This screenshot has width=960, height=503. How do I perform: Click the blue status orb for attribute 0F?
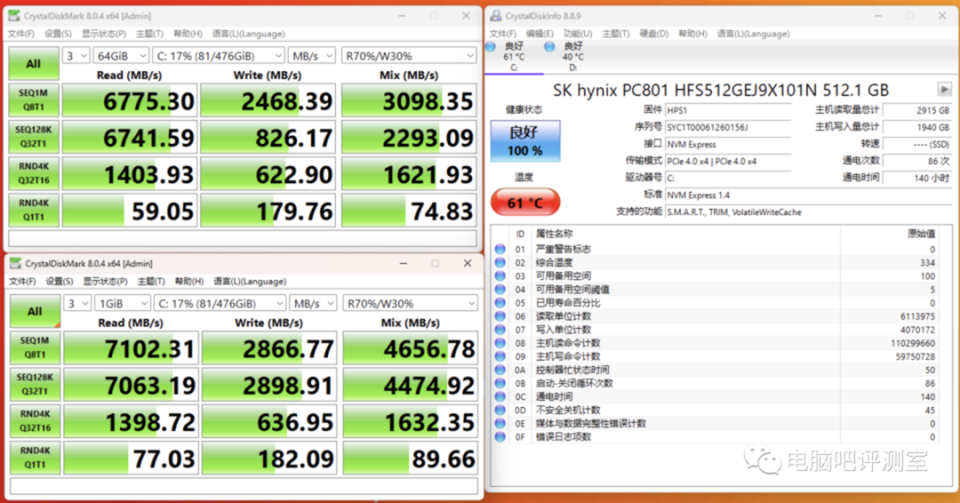(x=500, y=437)
